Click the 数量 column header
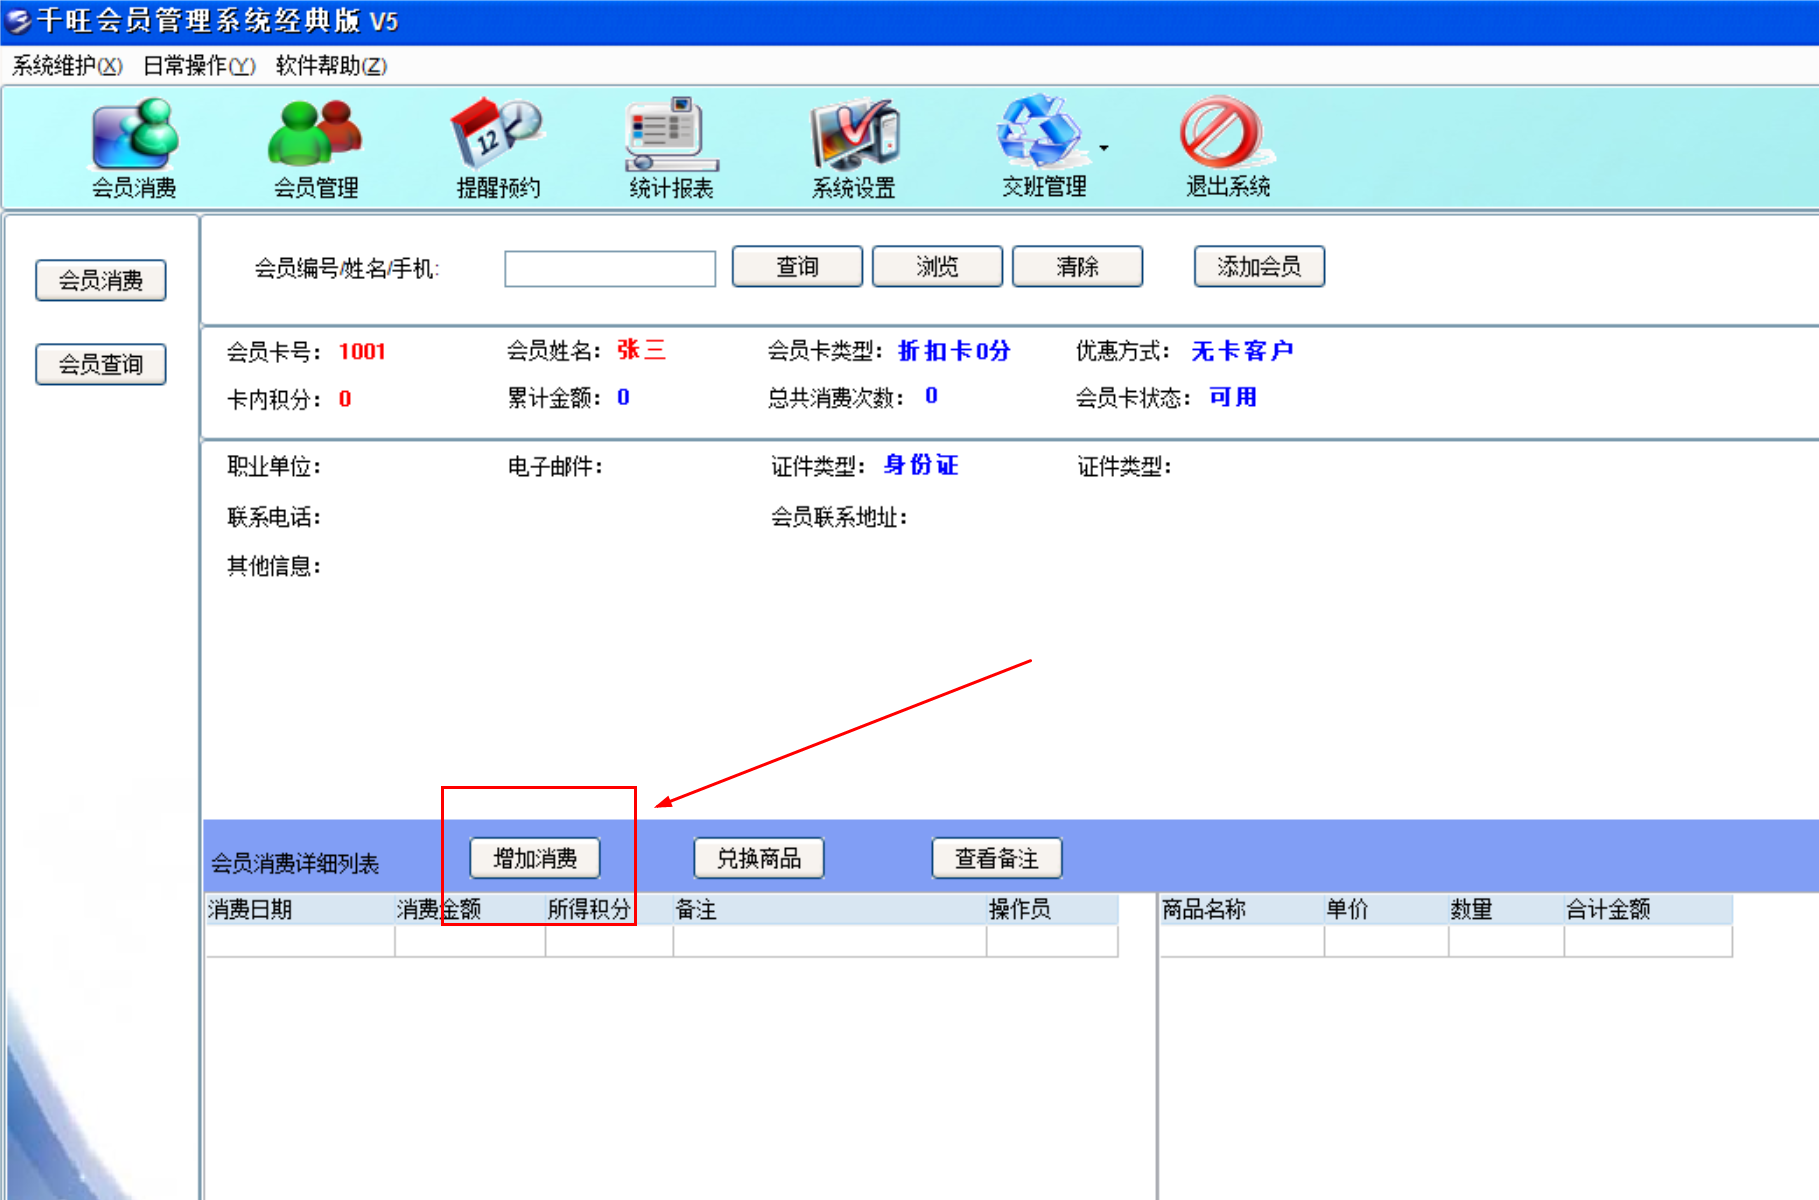 (x=1506, y=909)
